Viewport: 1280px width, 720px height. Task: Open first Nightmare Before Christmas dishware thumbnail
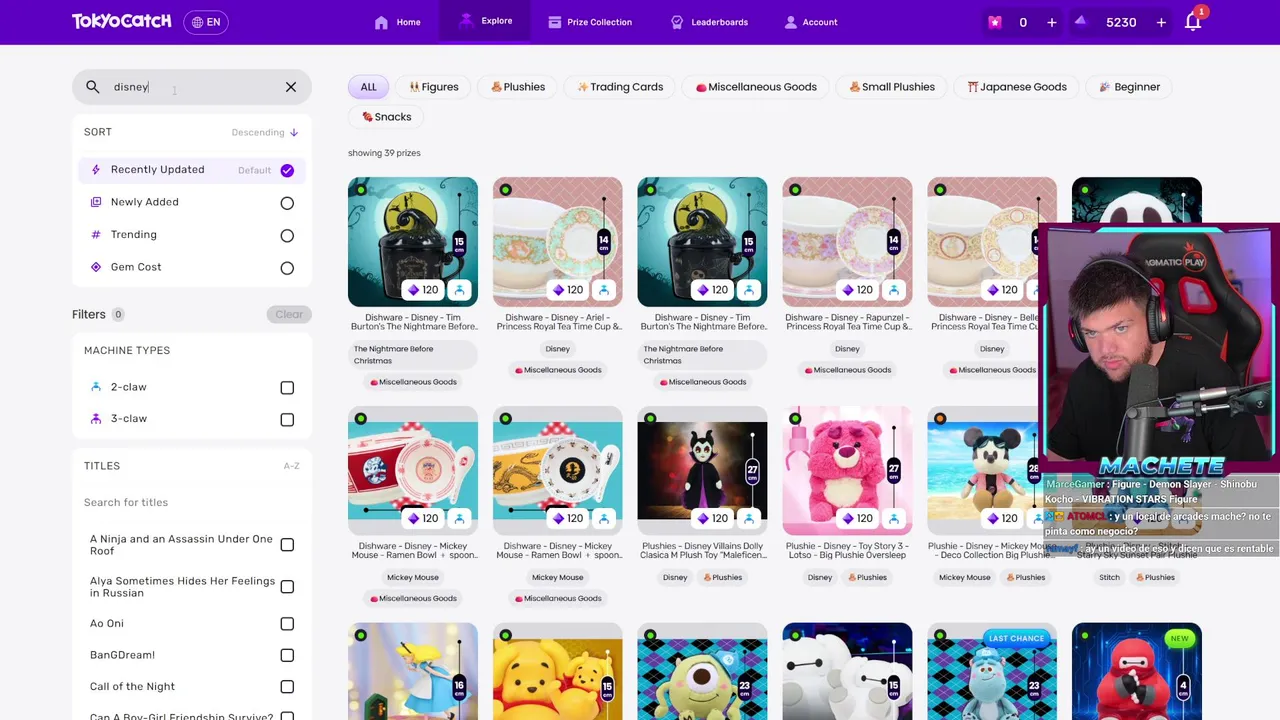tap(413, 242)
